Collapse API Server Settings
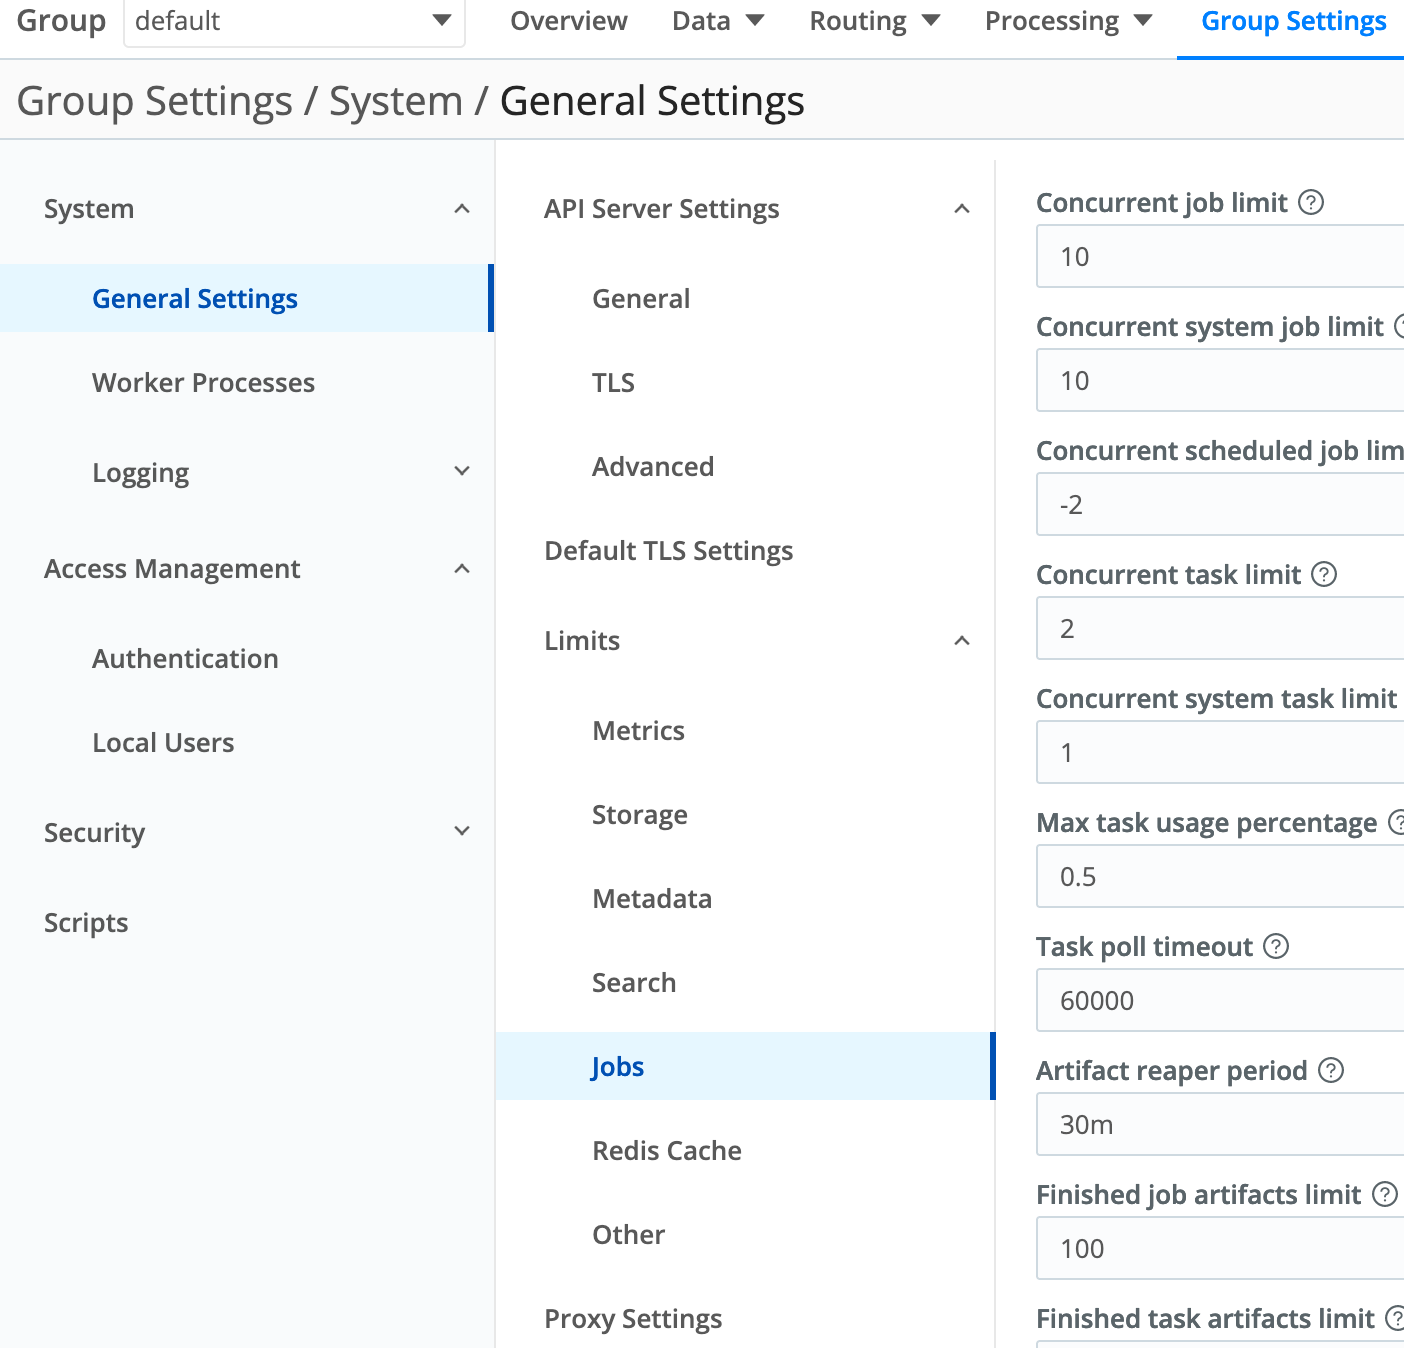 pyautogui.click(x=961, y=208)
